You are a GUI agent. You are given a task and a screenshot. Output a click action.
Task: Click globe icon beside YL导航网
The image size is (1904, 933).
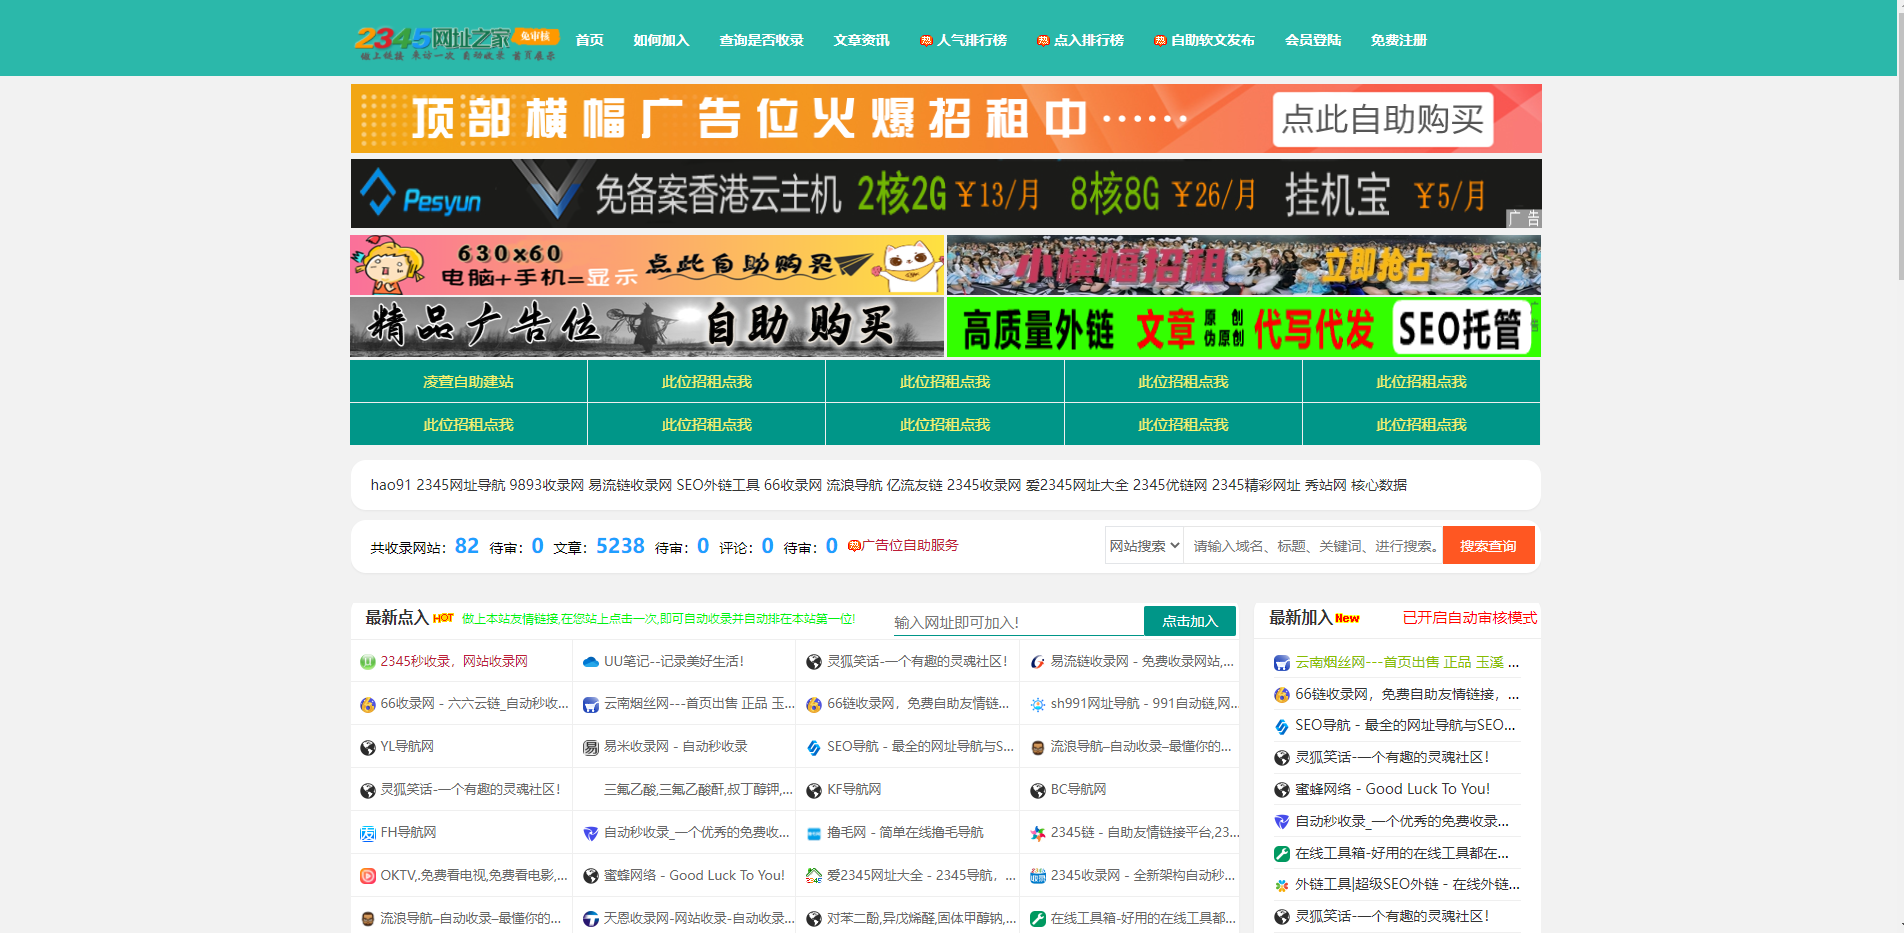pos(368,748)
